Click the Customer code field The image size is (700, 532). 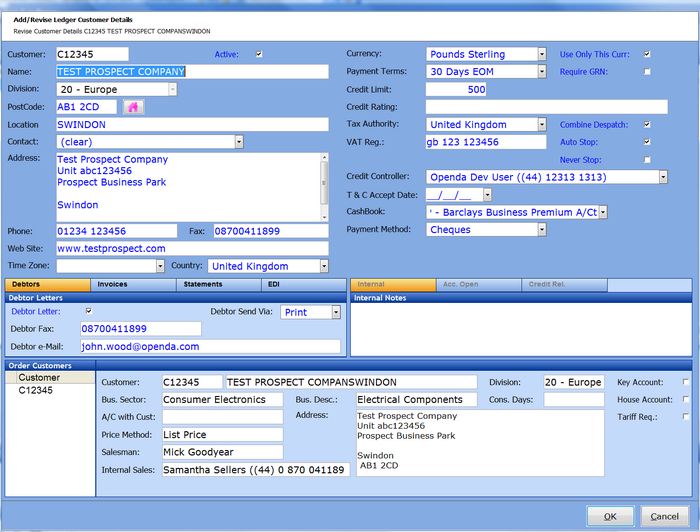(x=92, y=54)
